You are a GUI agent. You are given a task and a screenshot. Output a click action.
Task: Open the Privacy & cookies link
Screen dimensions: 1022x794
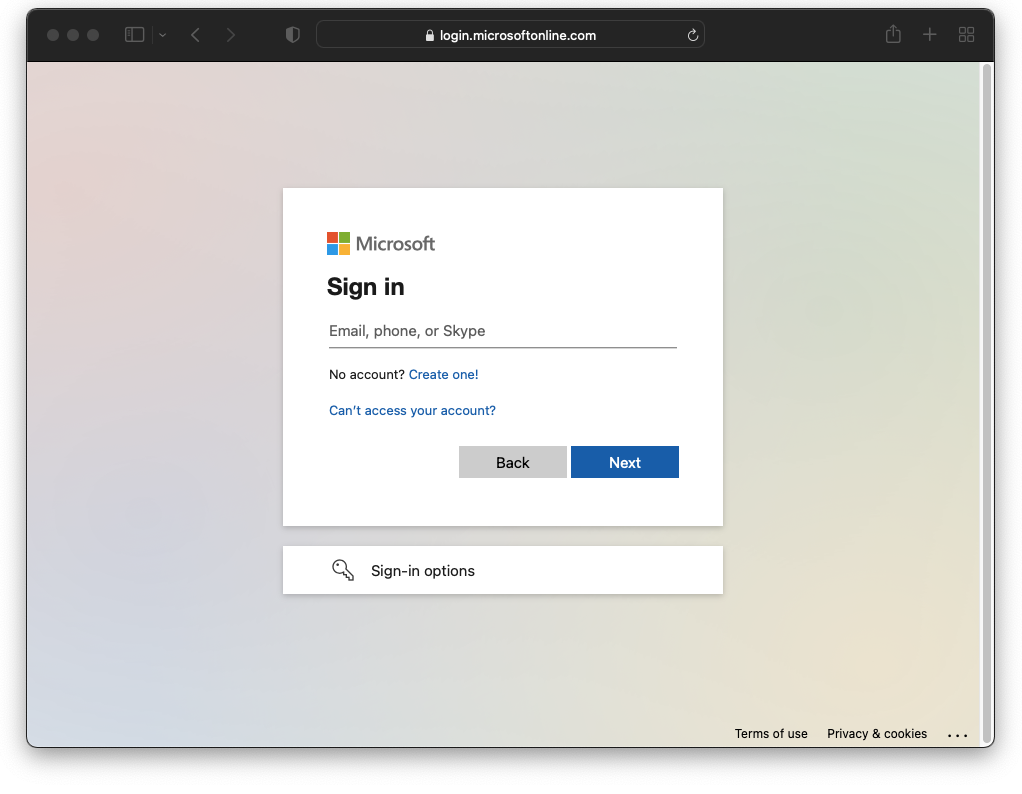click(876, 734)
